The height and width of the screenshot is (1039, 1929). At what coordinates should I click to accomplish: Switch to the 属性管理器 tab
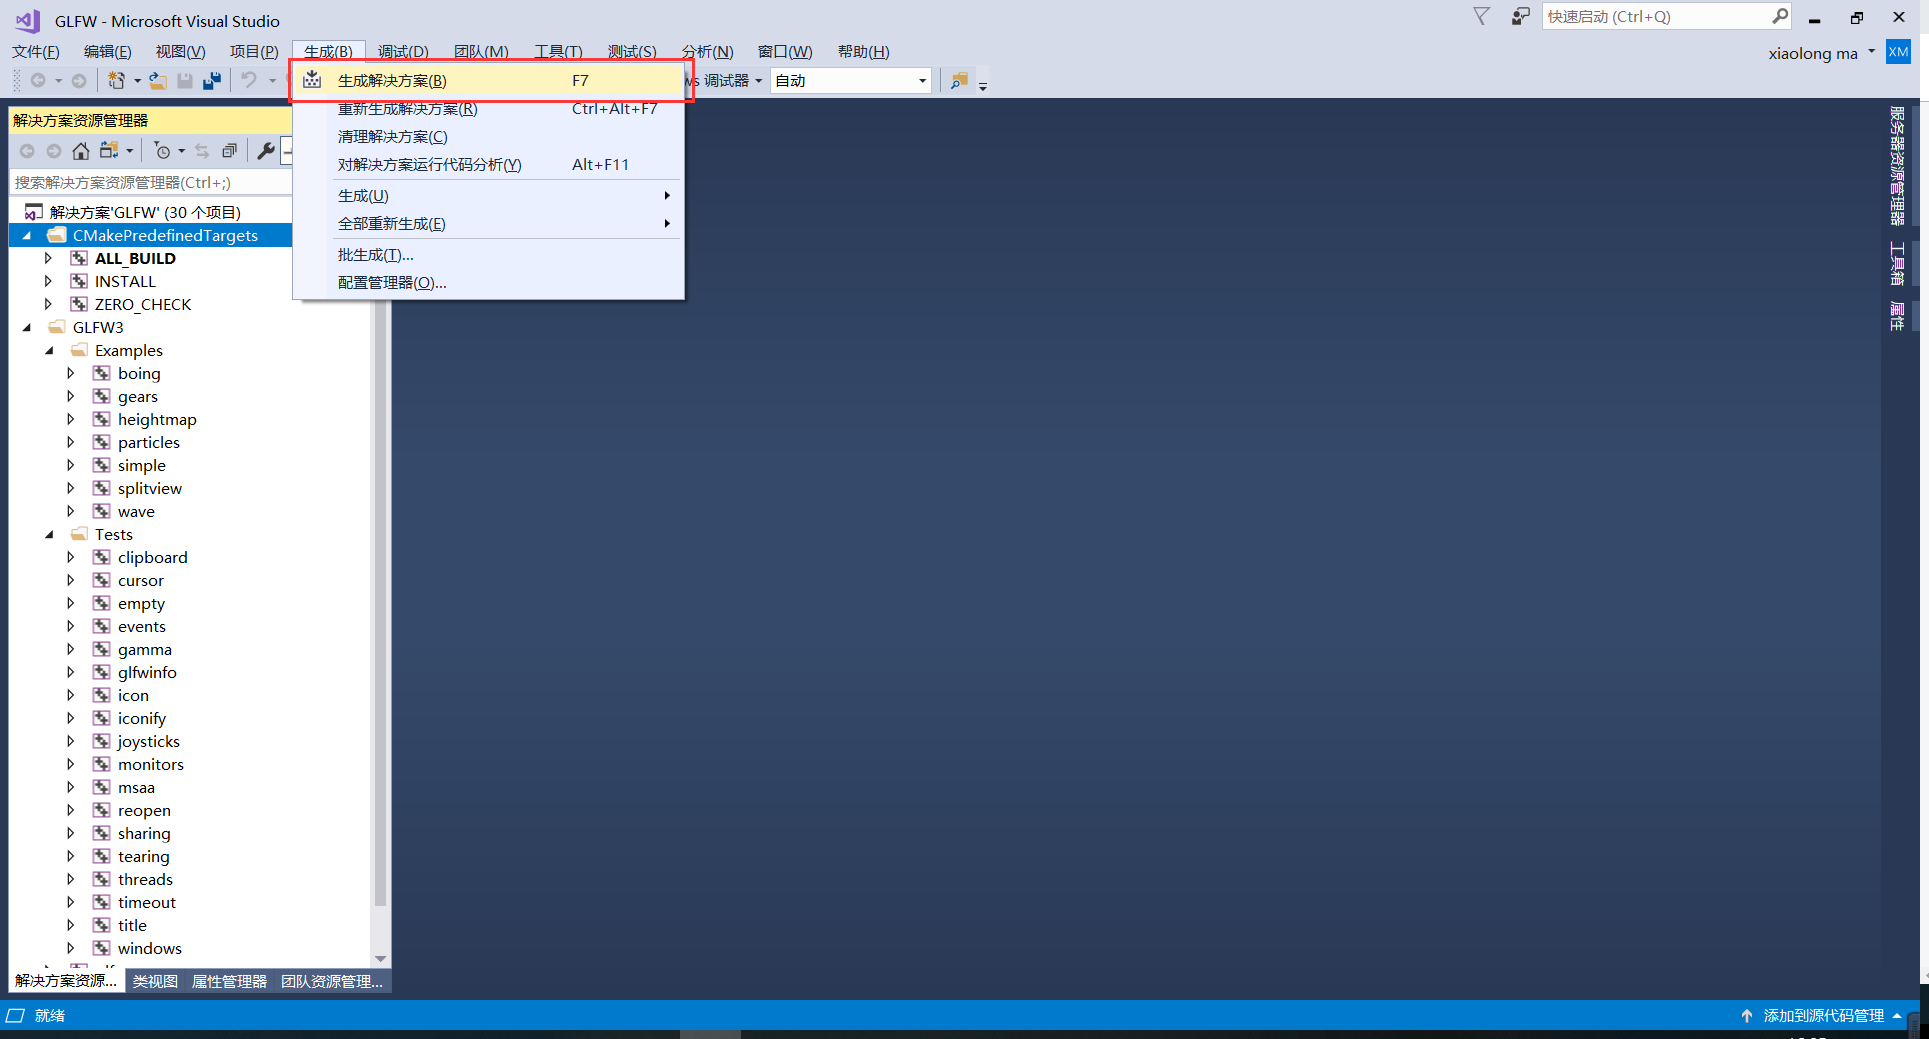pyautogui.click(x=229, y=981)
